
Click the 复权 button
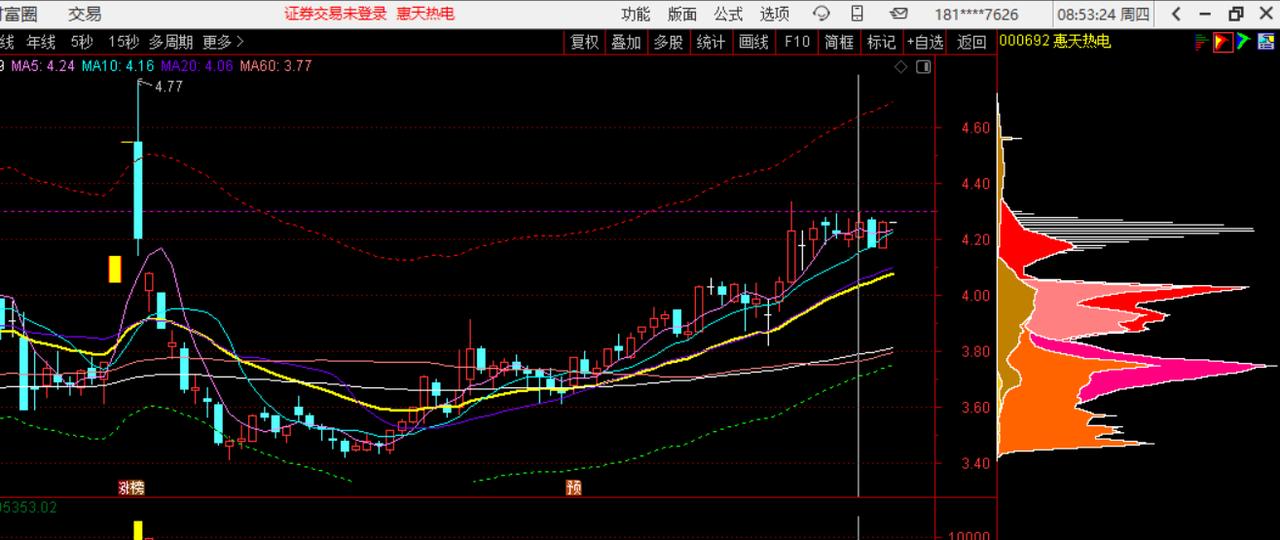584,42
